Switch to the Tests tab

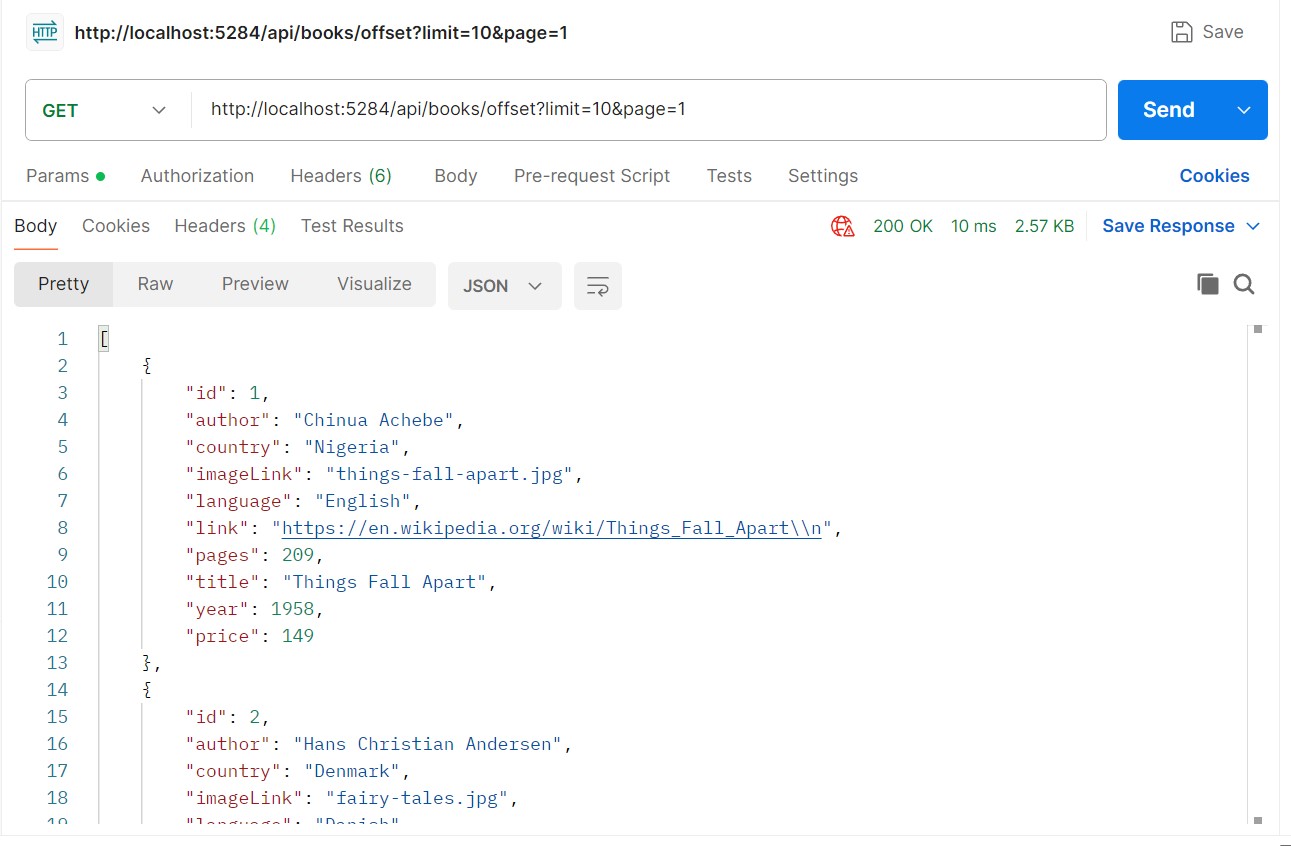[729, 176]
